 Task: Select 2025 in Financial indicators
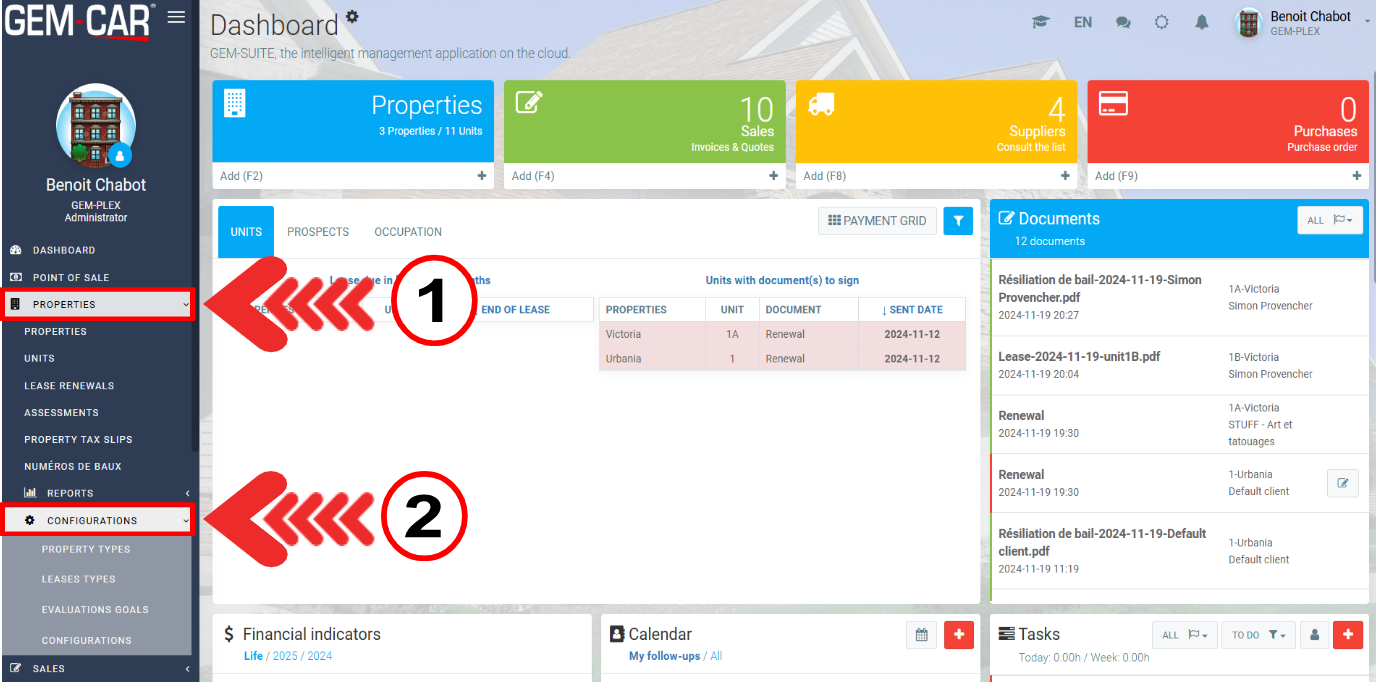(286, 656)
